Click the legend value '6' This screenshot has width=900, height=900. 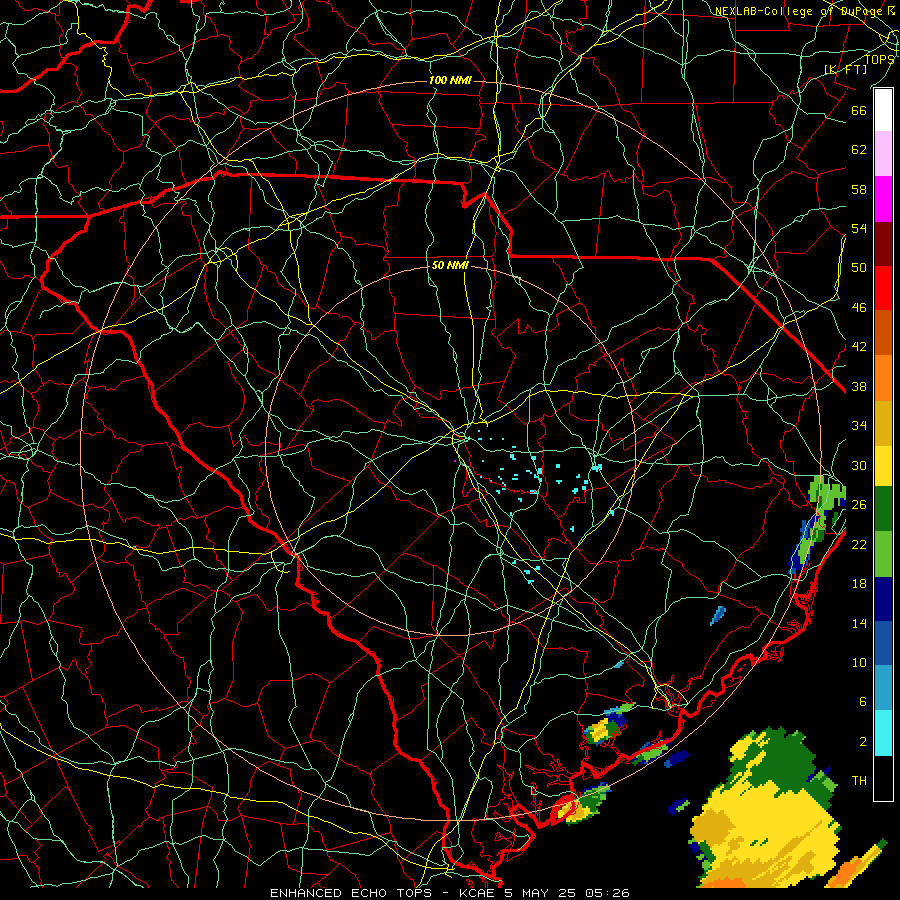coord(862,702)
